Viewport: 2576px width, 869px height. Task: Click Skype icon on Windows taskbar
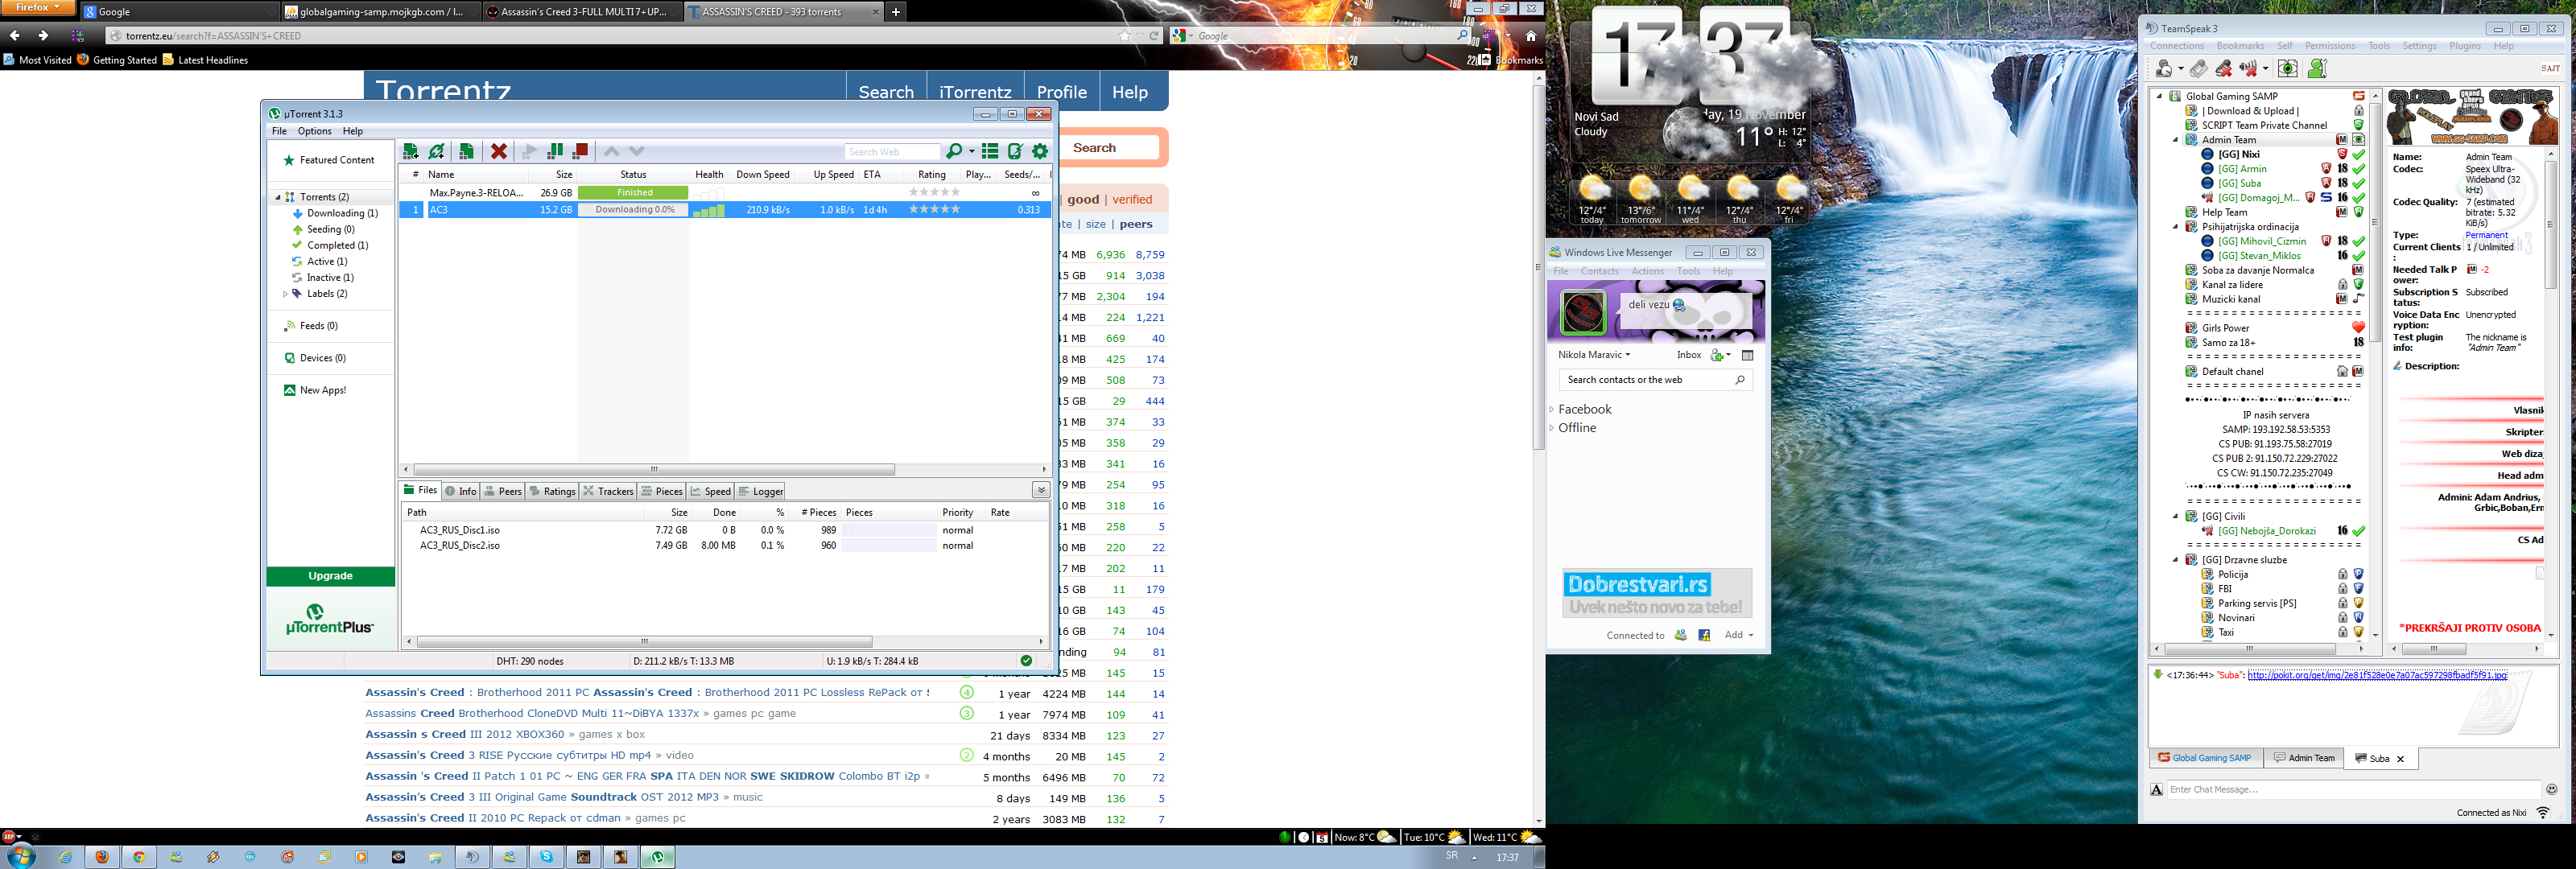[546, 856]
